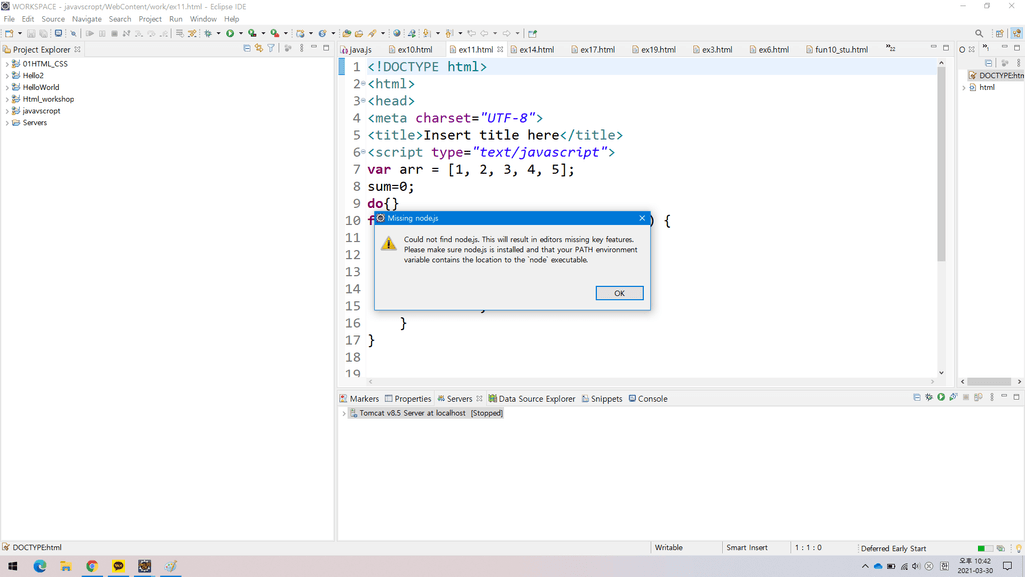Toggle the Skip All Breakpoints toolbar icon

click(73, 33)
